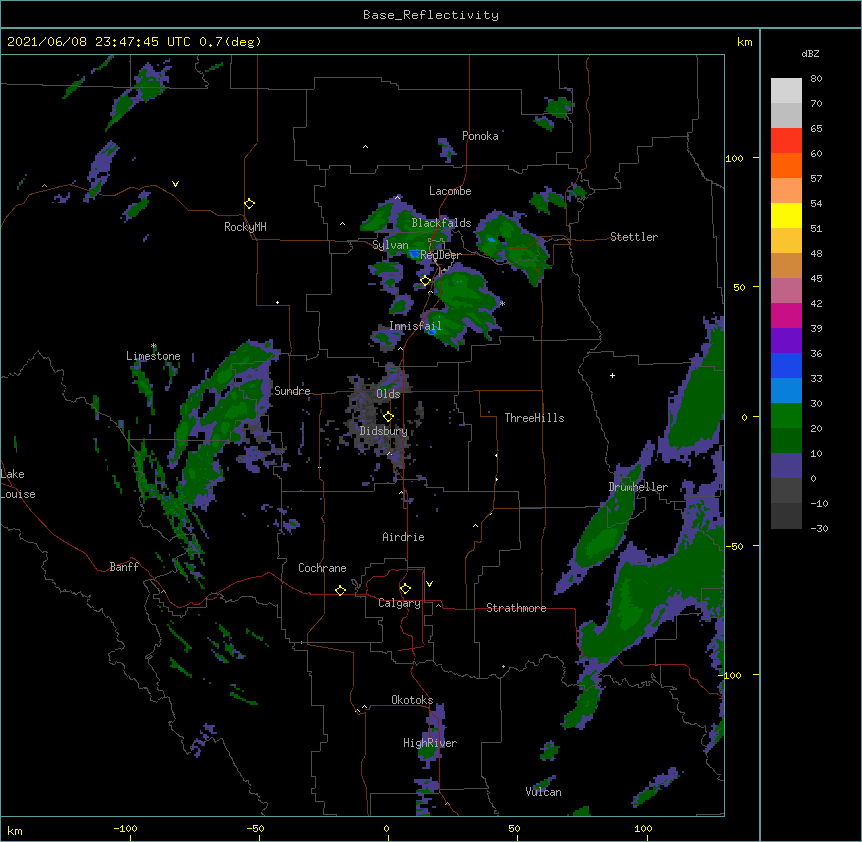Click the Drumheller town label
This screenshot has width=862, height=842.
[638, 487]
